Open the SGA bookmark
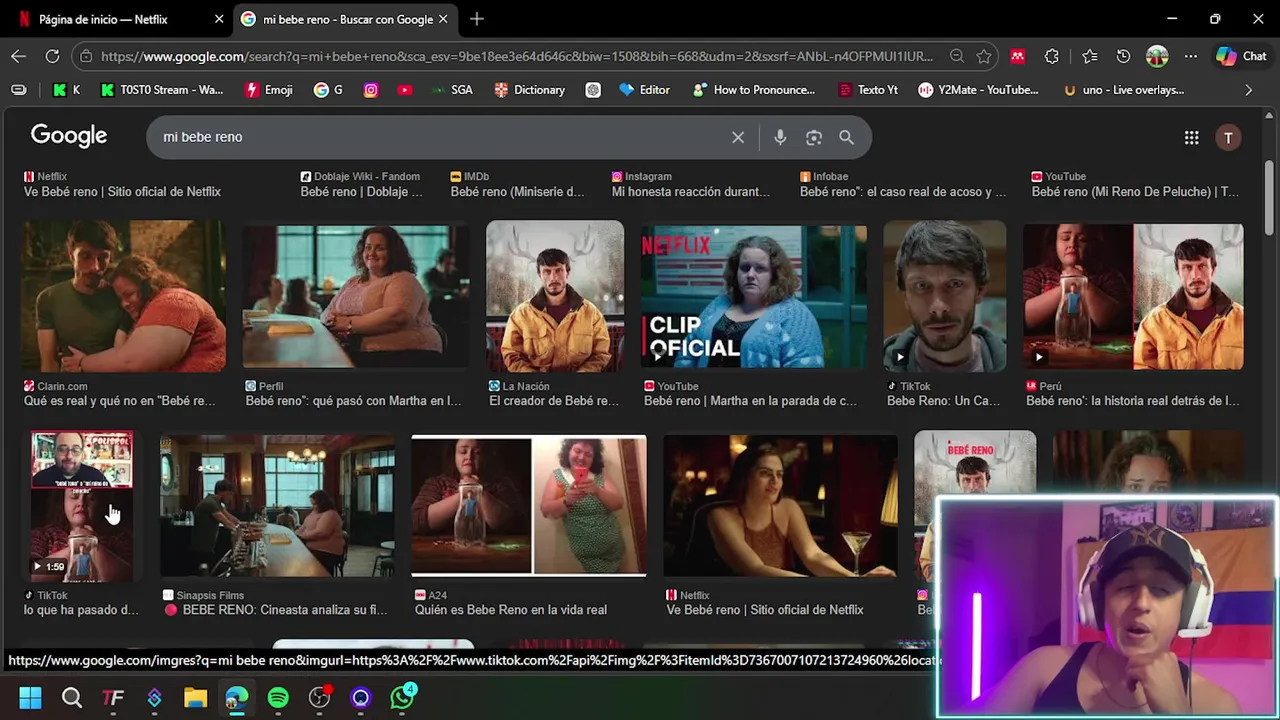Image resolution: width=1280 pixels, height=720 pixels. pos(451,90)
